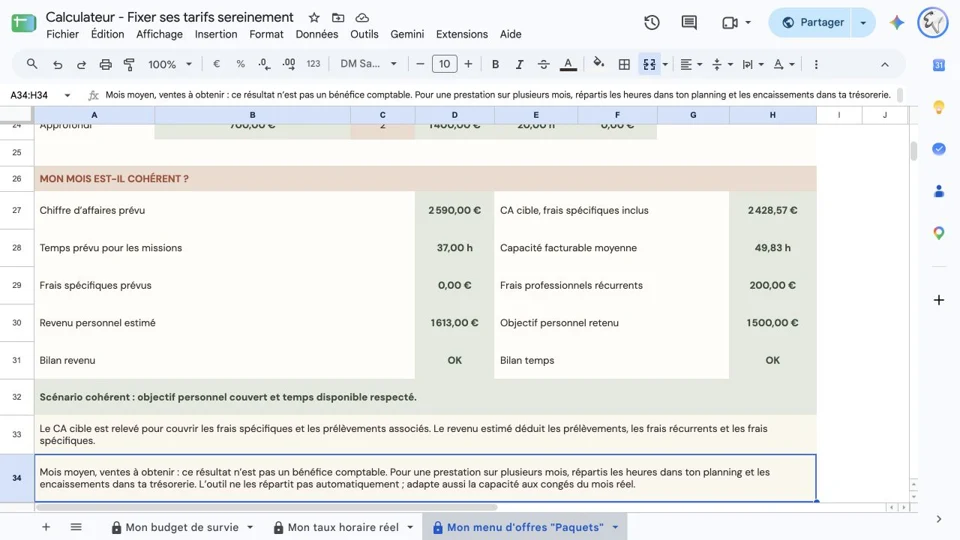Open the Extensions menu
Image resolution: width=960 pixels, height=540 pixels.
coord(462,34)
